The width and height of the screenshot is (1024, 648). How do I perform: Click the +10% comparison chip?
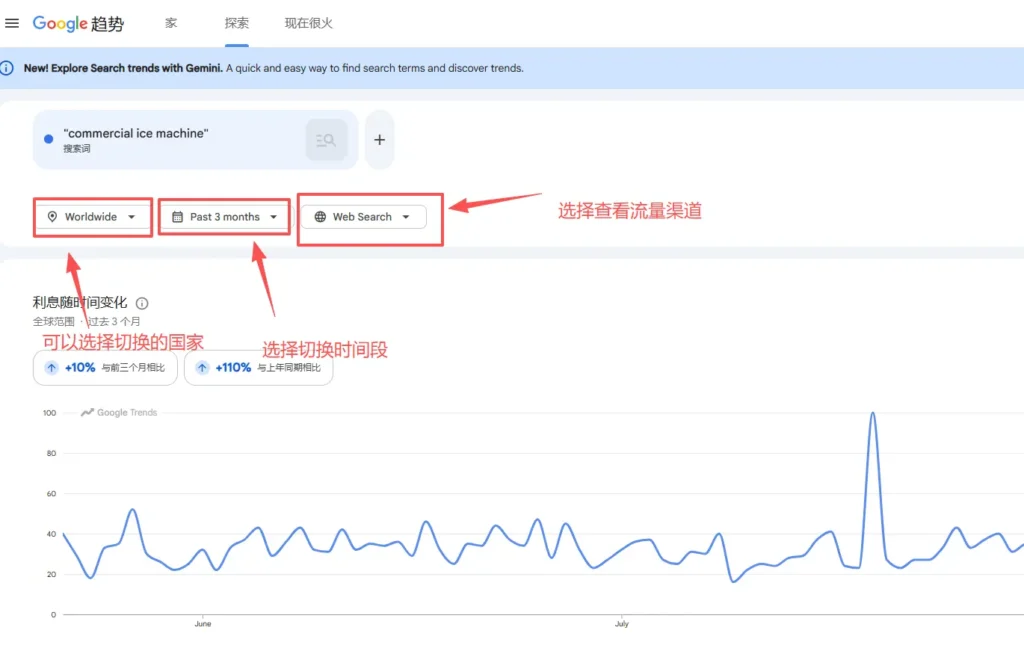[105, 368]
